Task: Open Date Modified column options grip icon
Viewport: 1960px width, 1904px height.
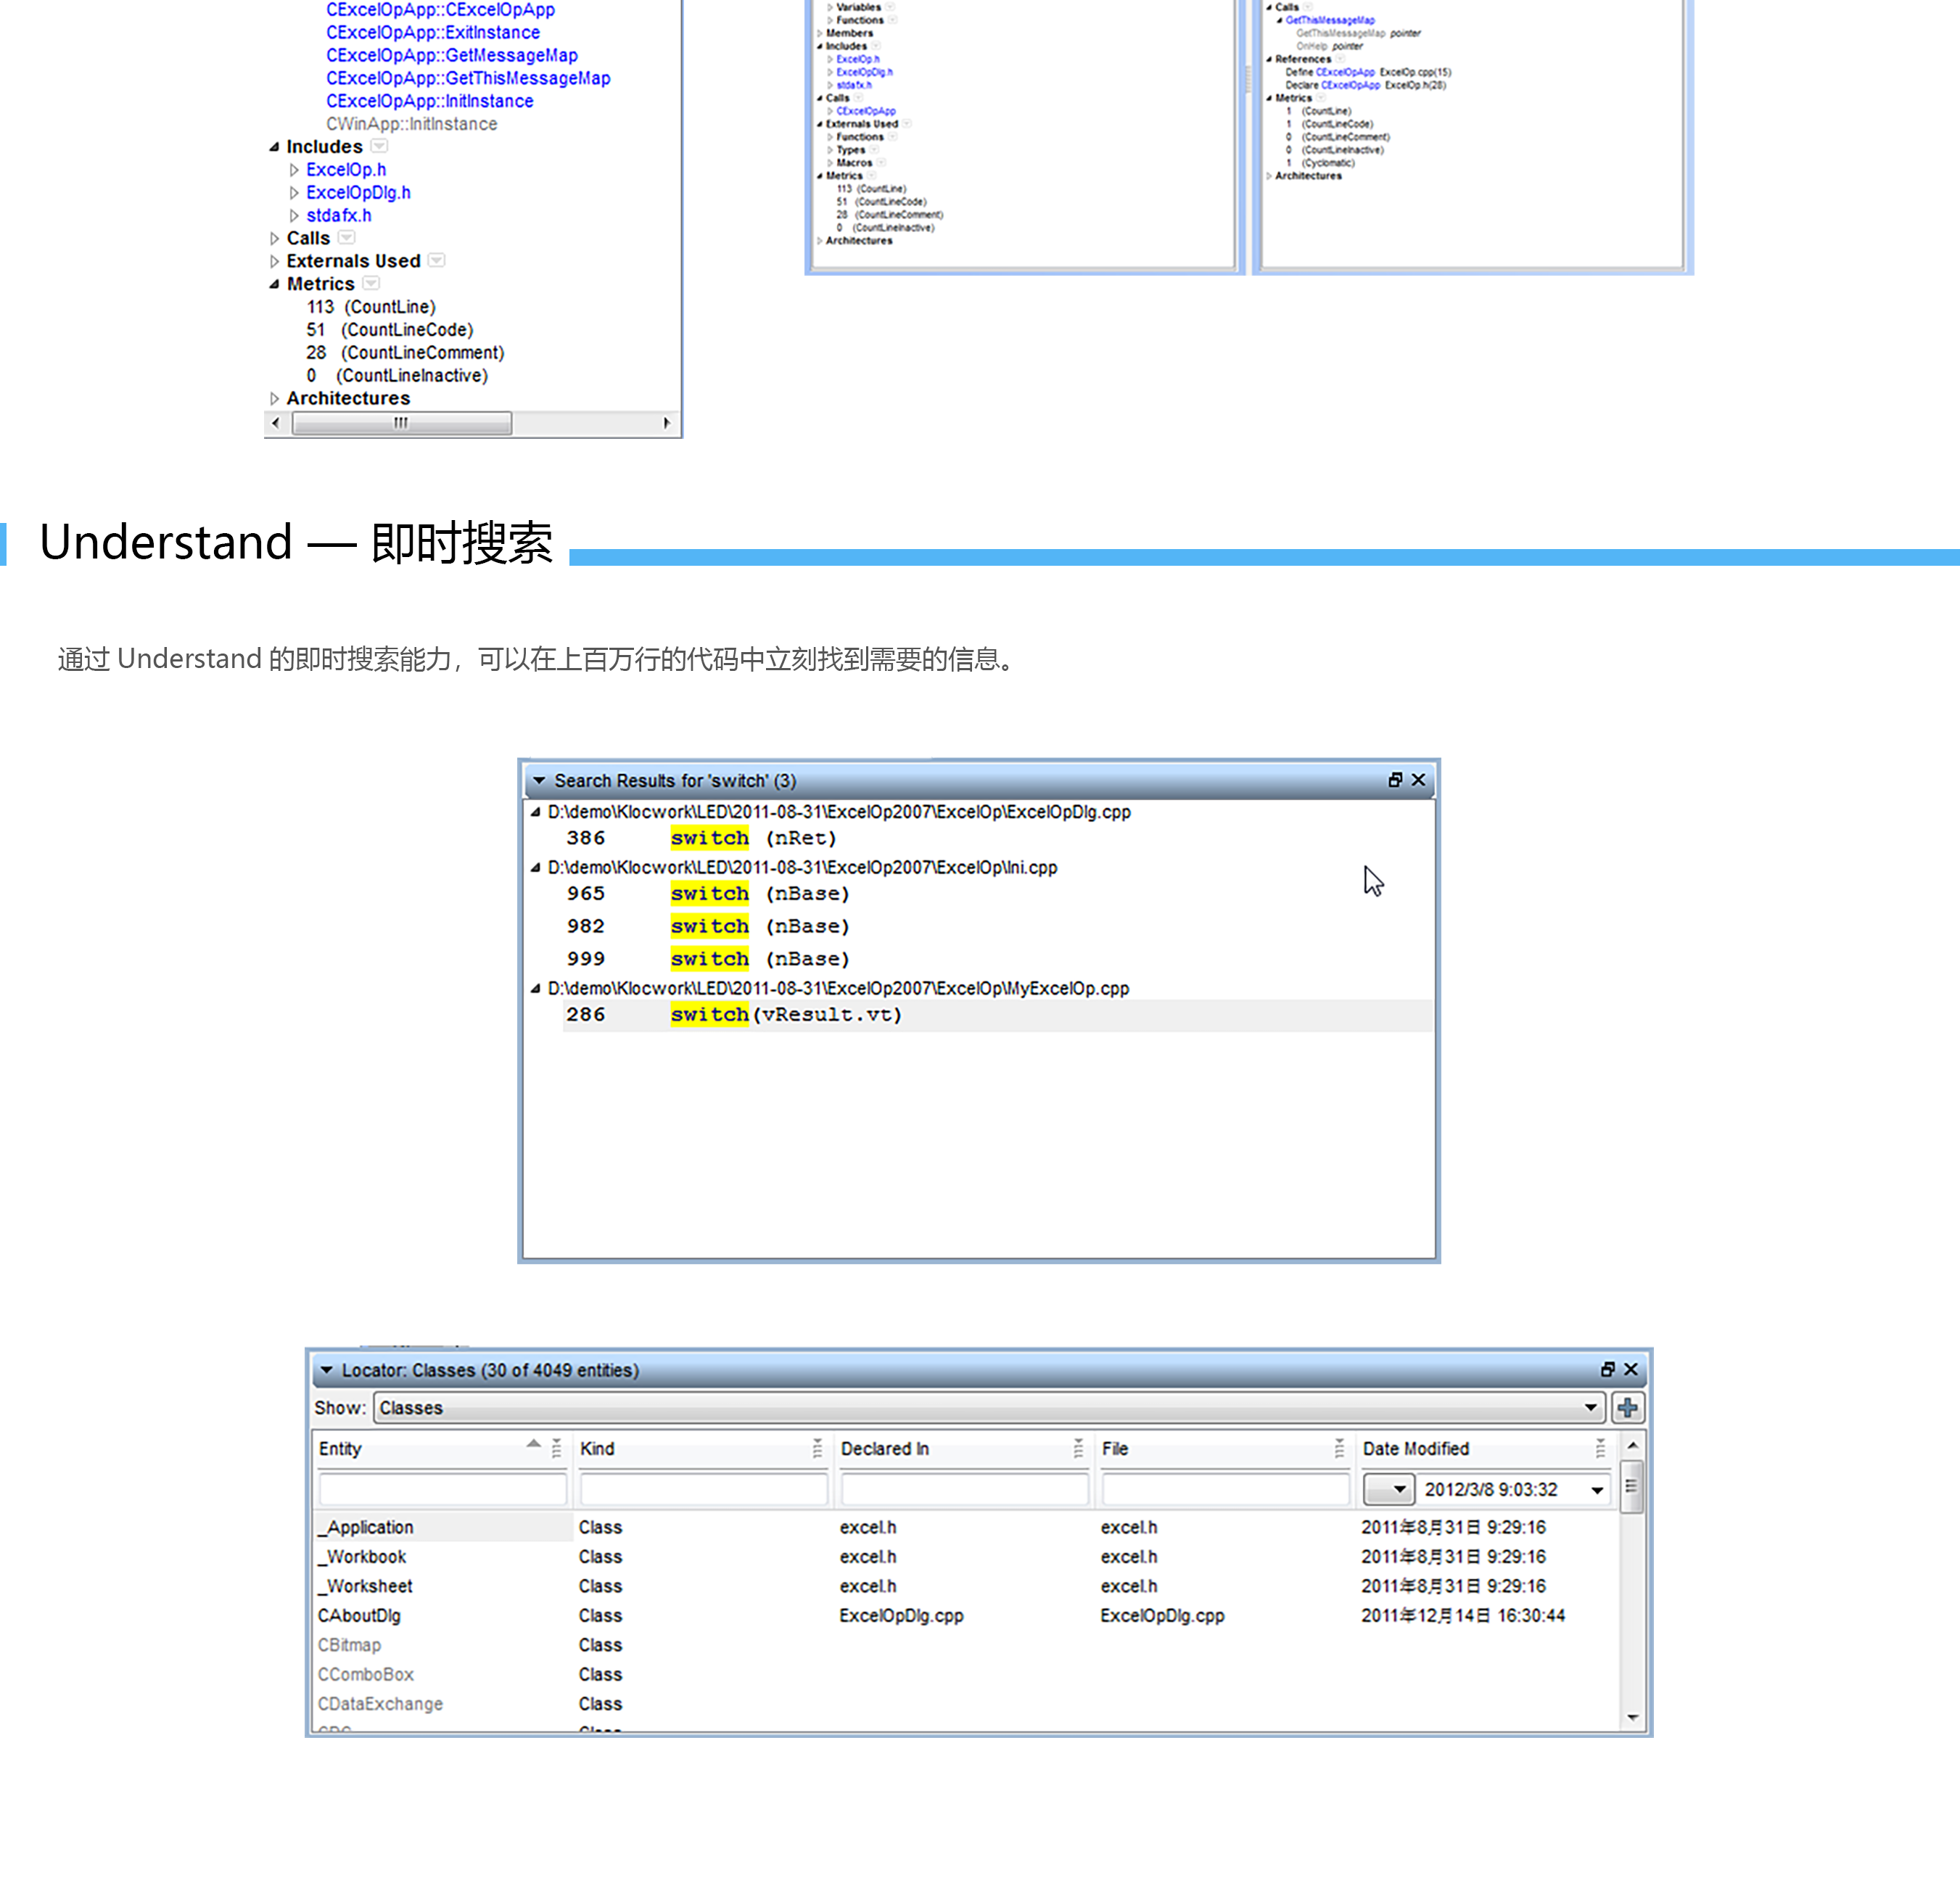Action: (1600, 1448)
